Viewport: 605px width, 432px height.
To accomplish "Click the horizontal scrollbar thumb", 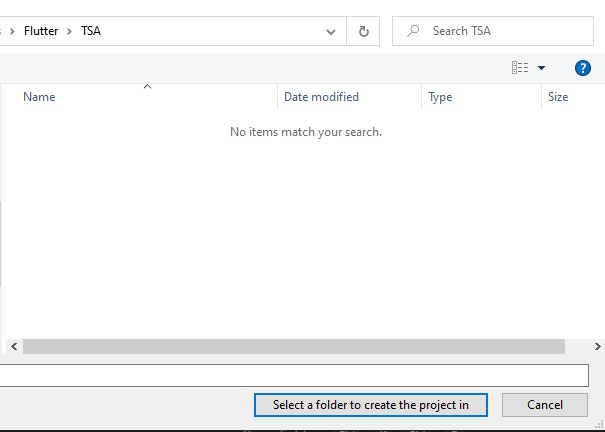I will click(293, 346).
